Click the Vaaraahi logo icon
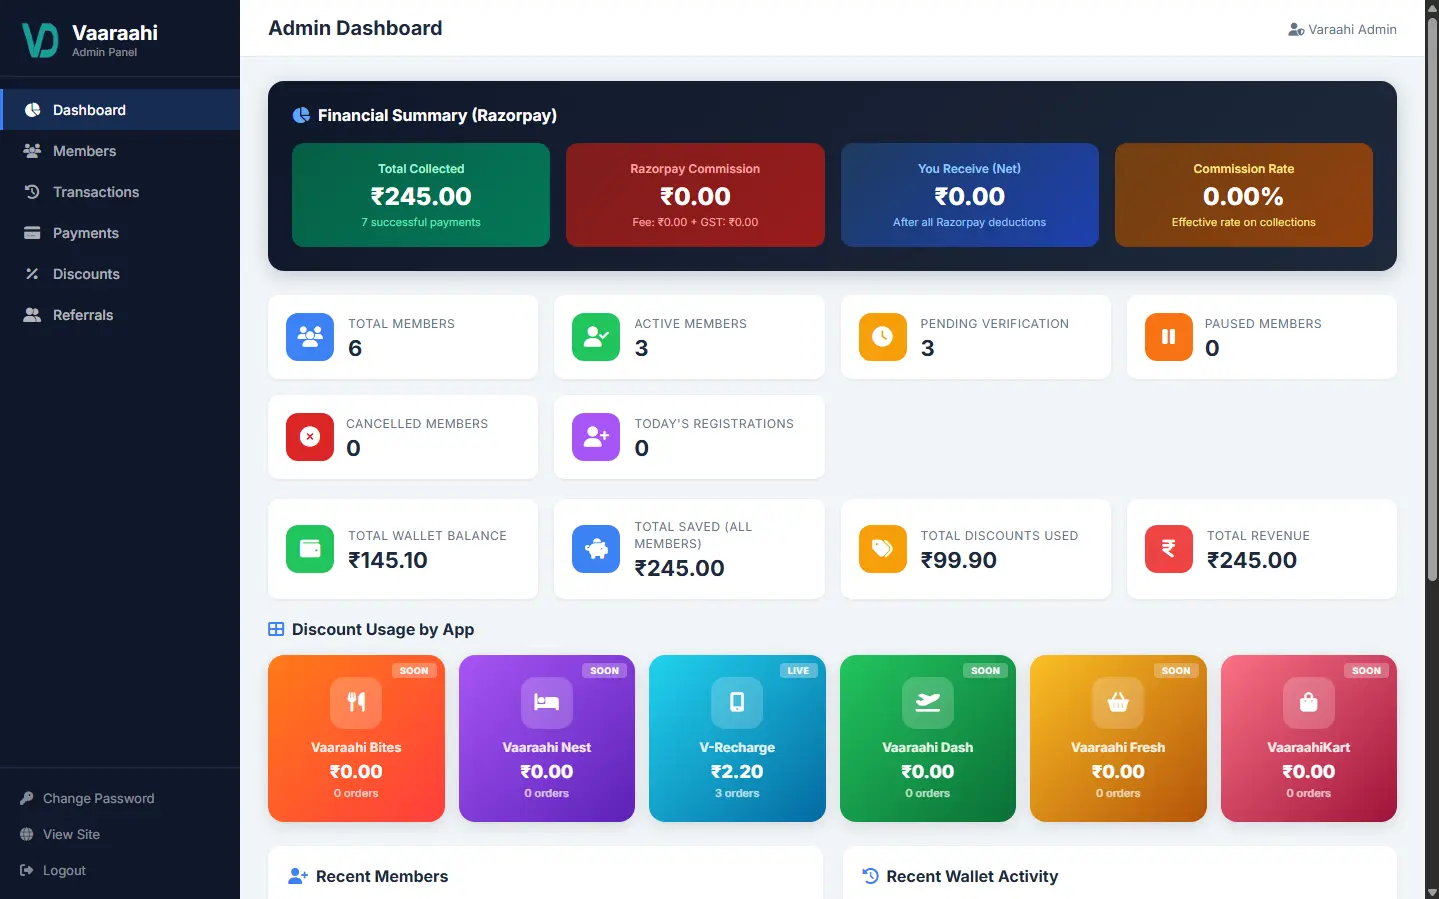The image size is (1439, 899). [x=41, y=40]
